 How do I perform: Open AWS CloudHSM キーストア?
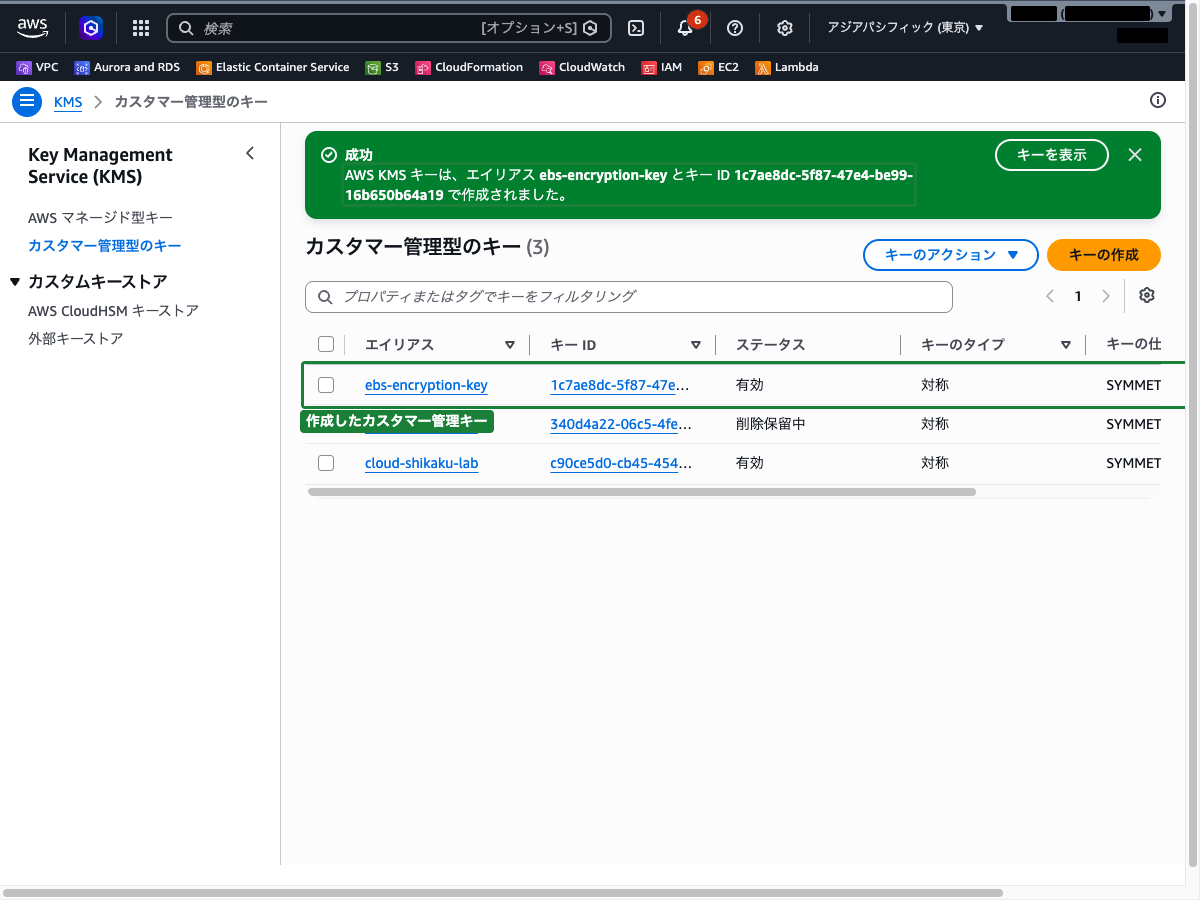pyautogui.click(x=113, y=310)
